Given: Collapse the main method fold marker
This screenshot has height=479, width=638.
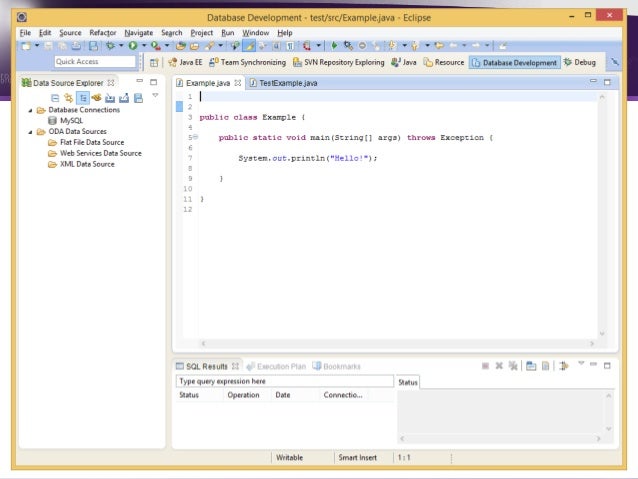Looking at the screenshot, I should pyautogui.click(x=195, y=137).
